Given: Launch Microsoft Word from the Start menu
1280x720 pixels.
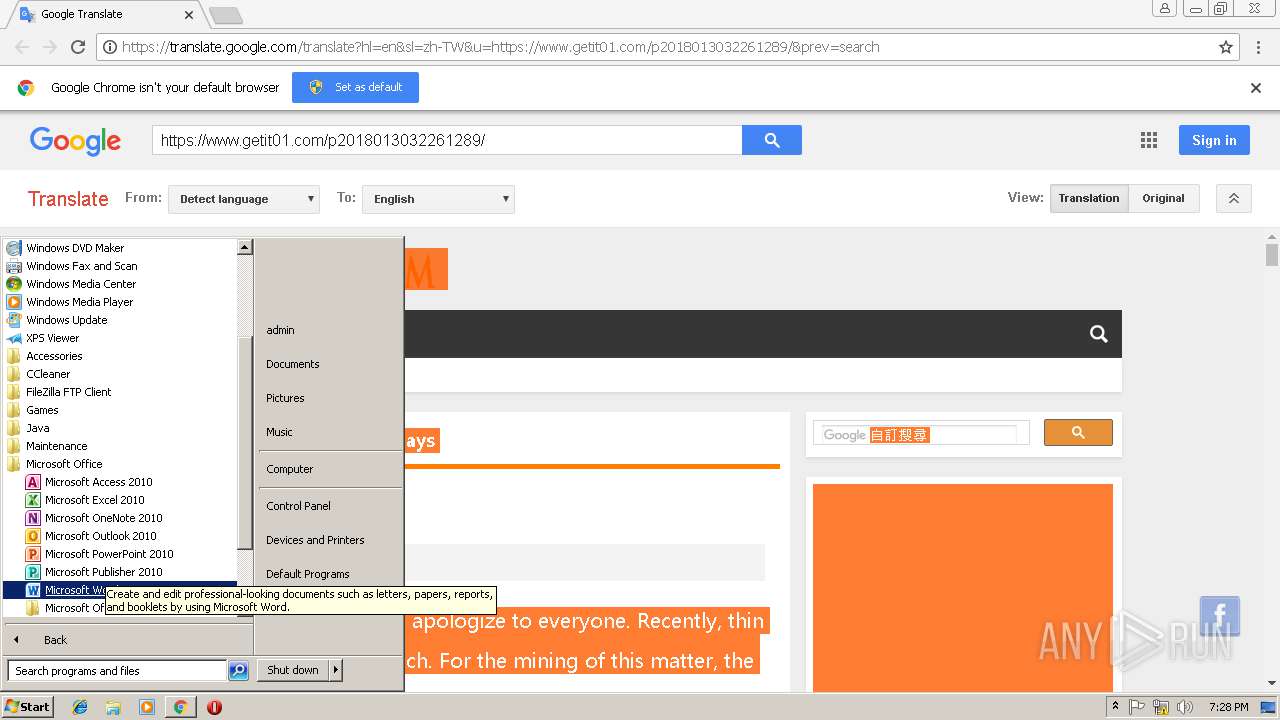Looking at the screenshot, I should coord(75,590).
